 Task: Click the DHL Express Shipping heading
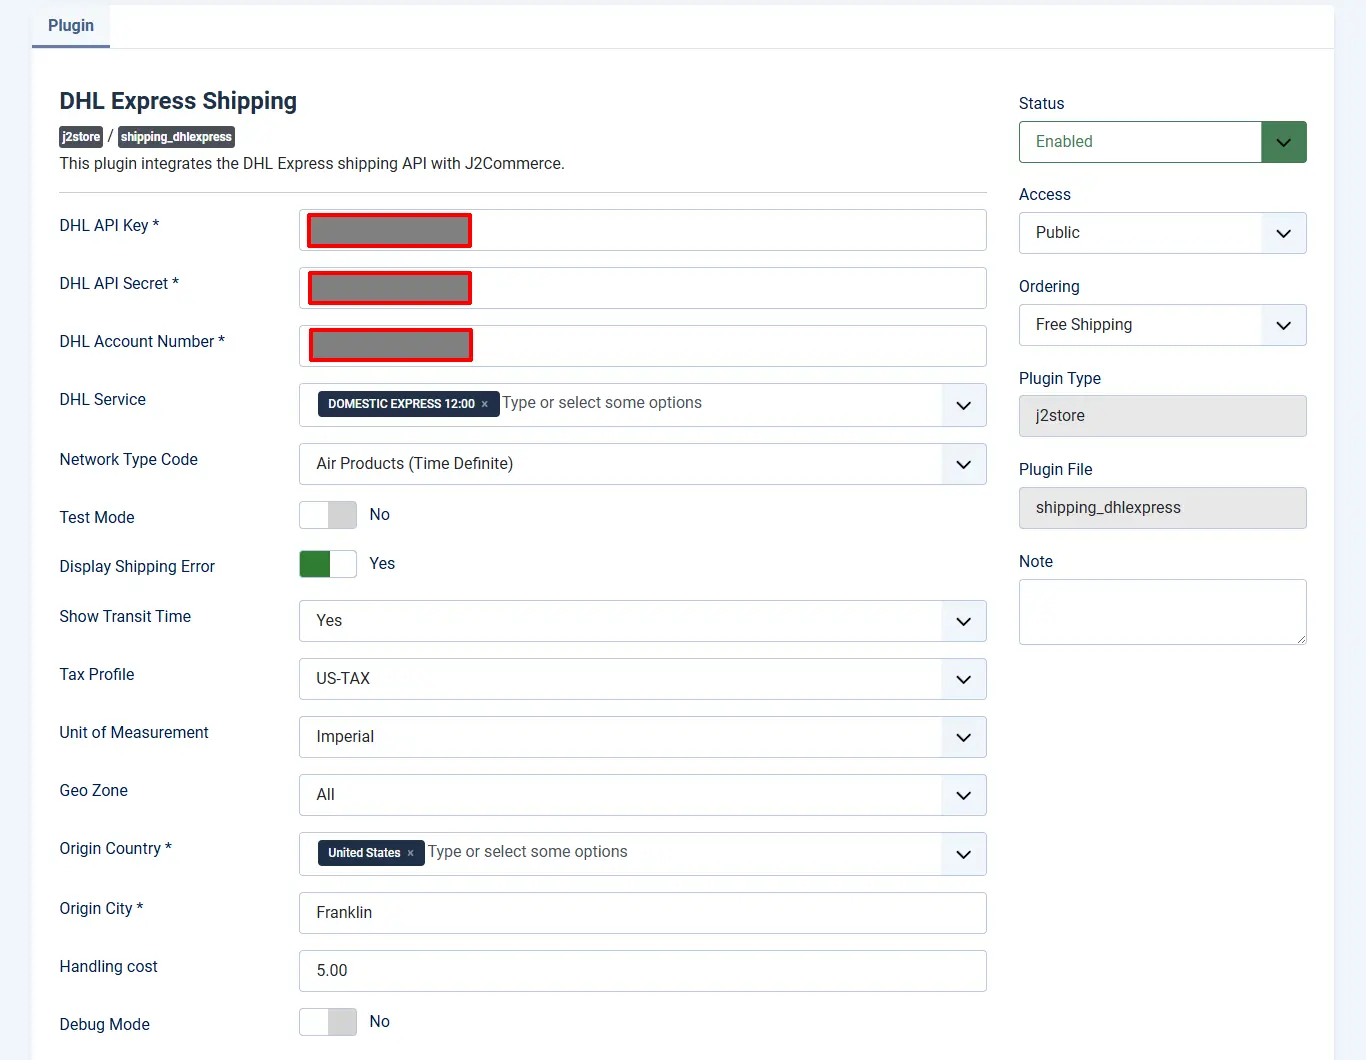[x=178, y=101]
